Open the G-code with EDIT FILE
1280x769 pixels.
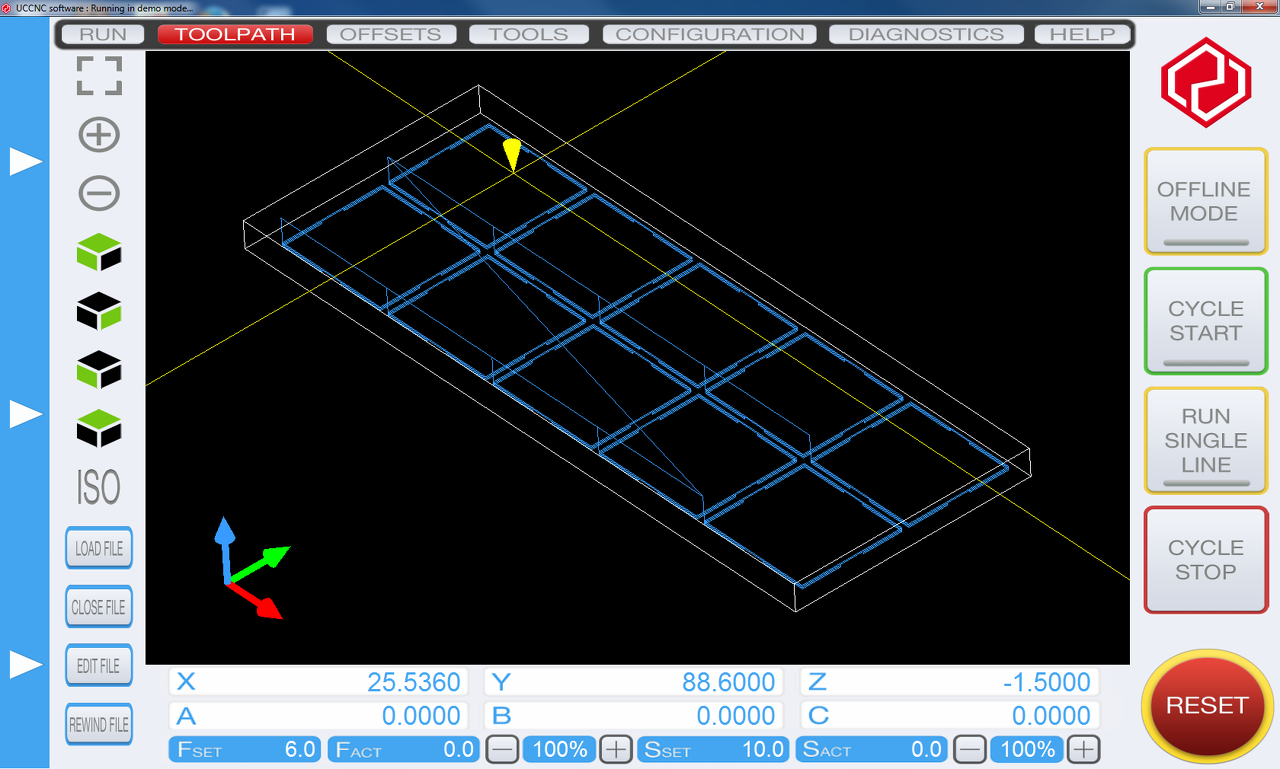(99, 665)
